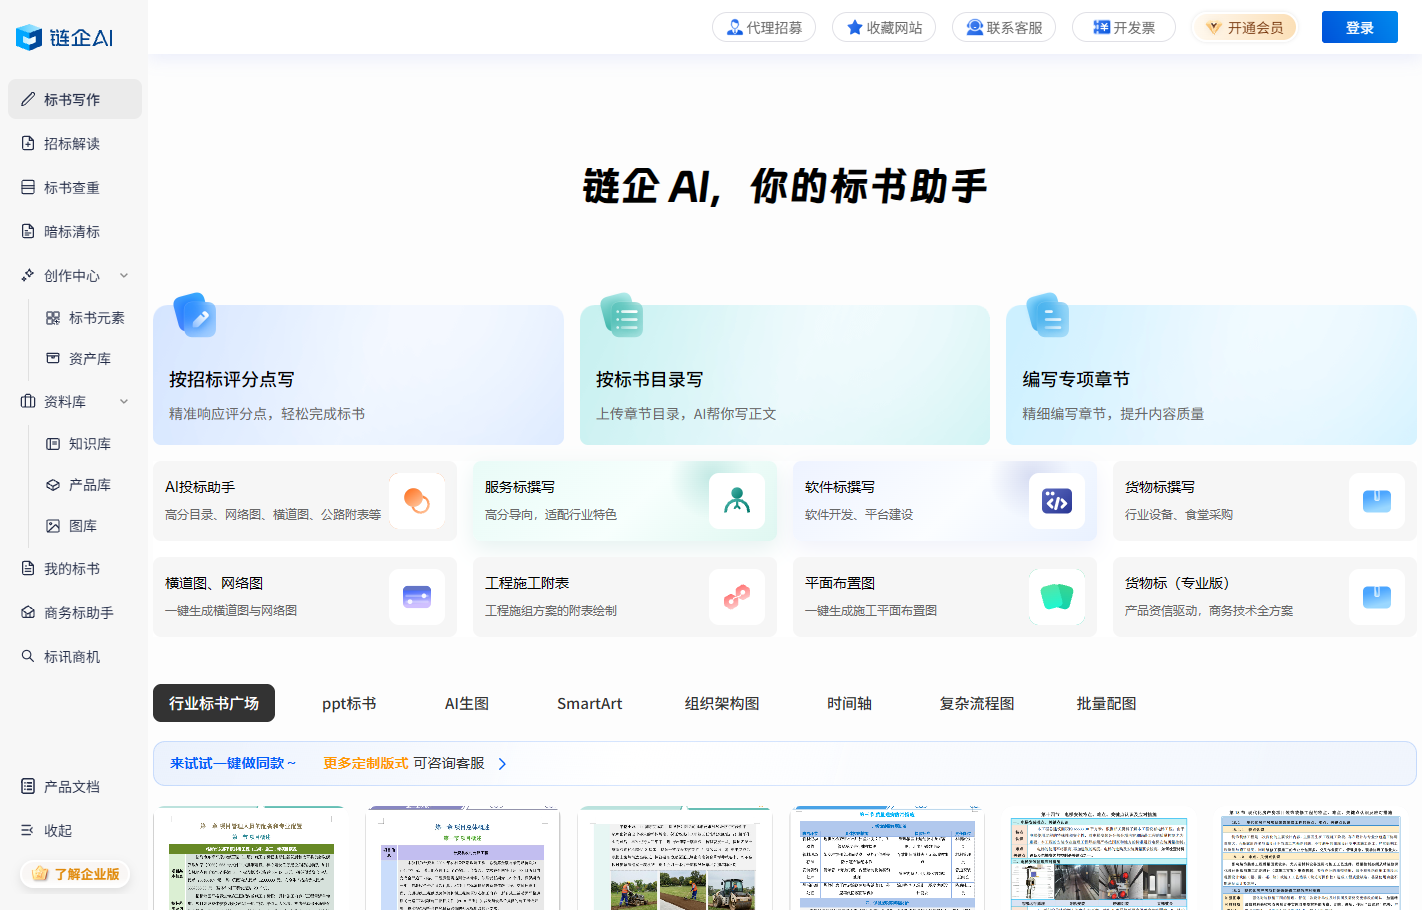Click the 登录 button
The image size is (1422, 910).
1360,27
